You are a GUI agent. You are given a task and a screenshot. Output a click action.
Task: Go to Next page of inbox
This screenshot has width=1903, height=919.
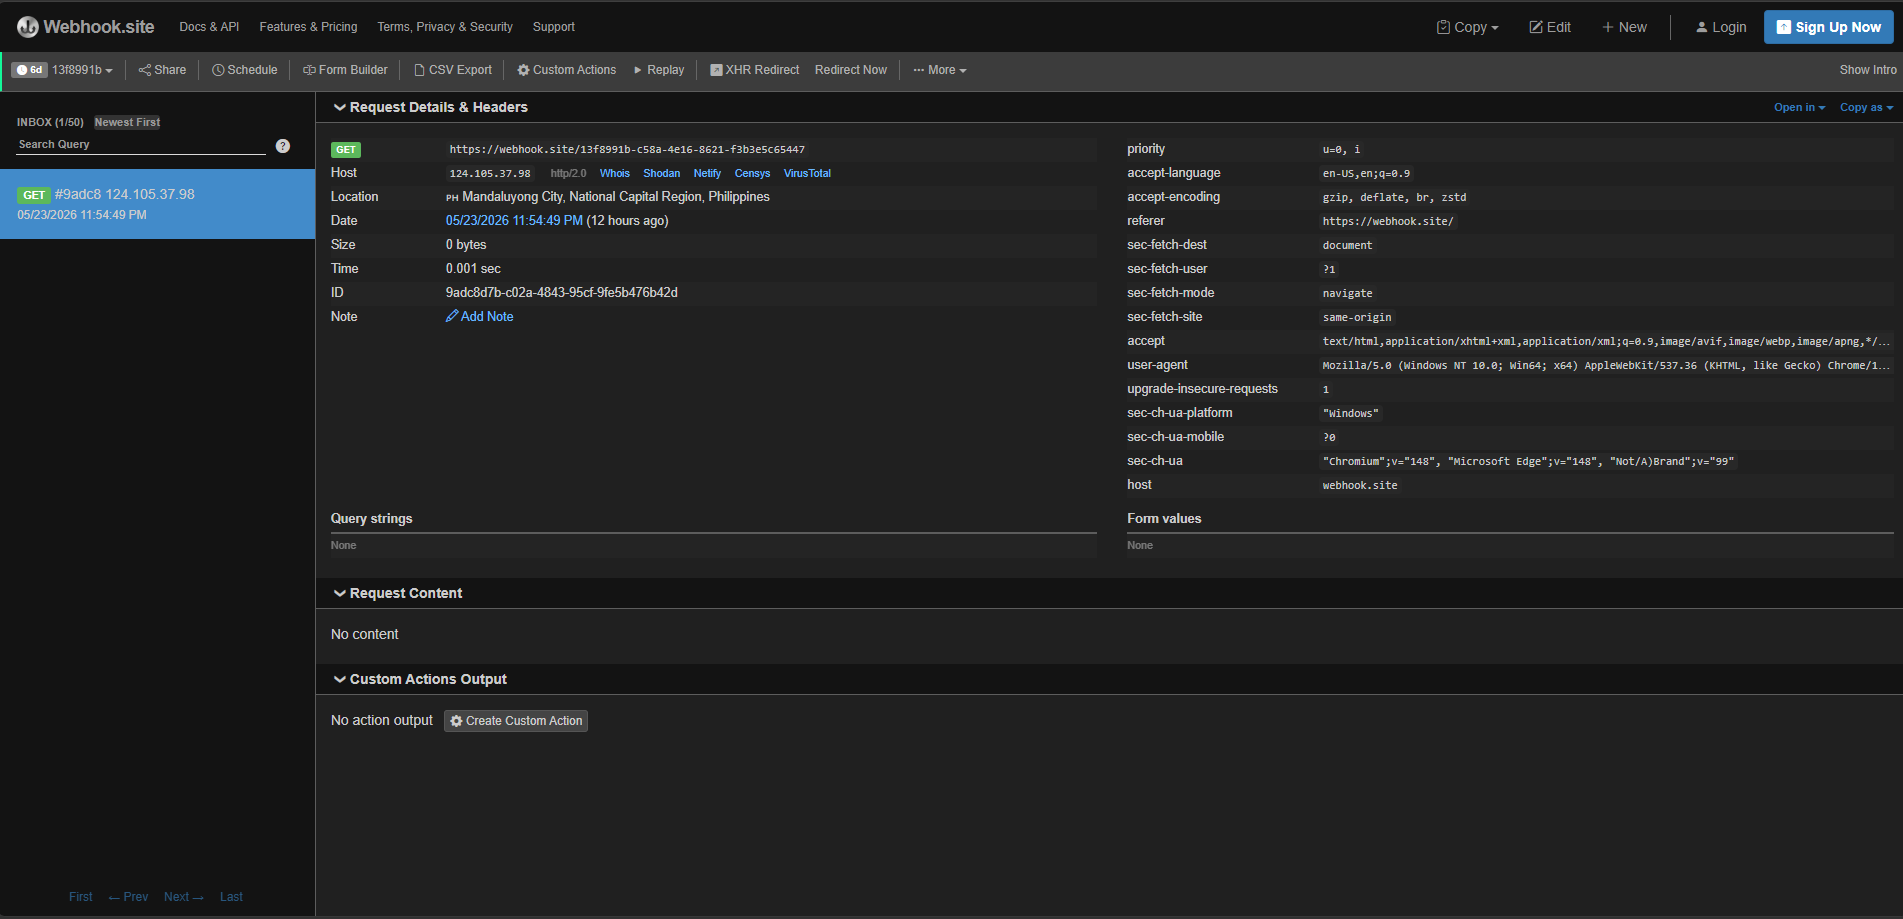(x=184, y=897)
